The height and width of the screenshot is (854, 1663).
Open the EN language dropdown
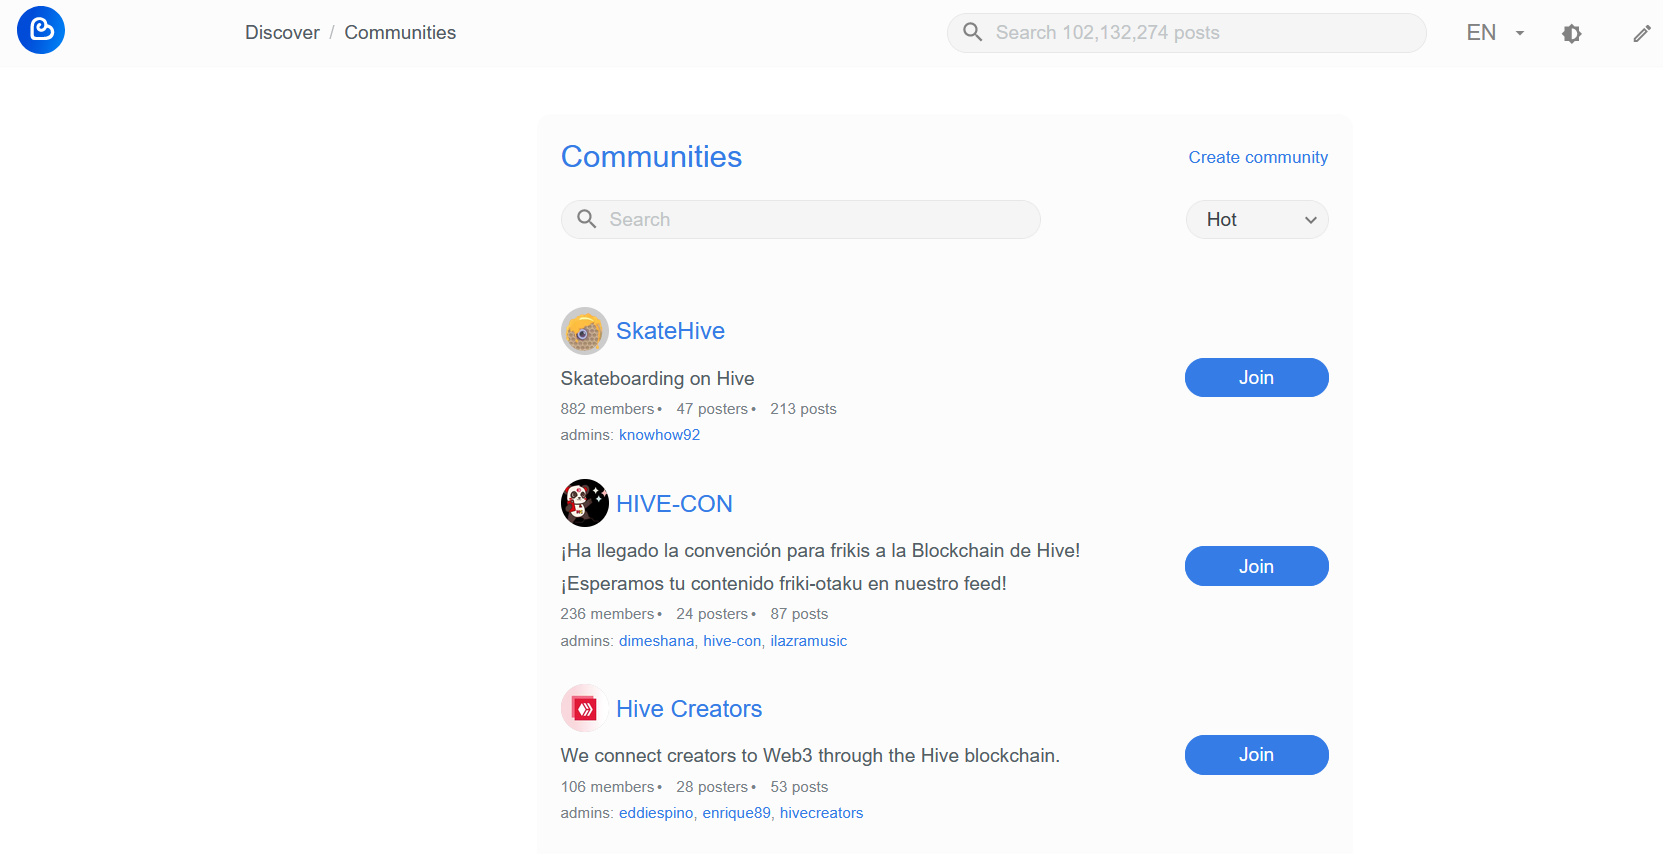click(x=1495, y=33)
